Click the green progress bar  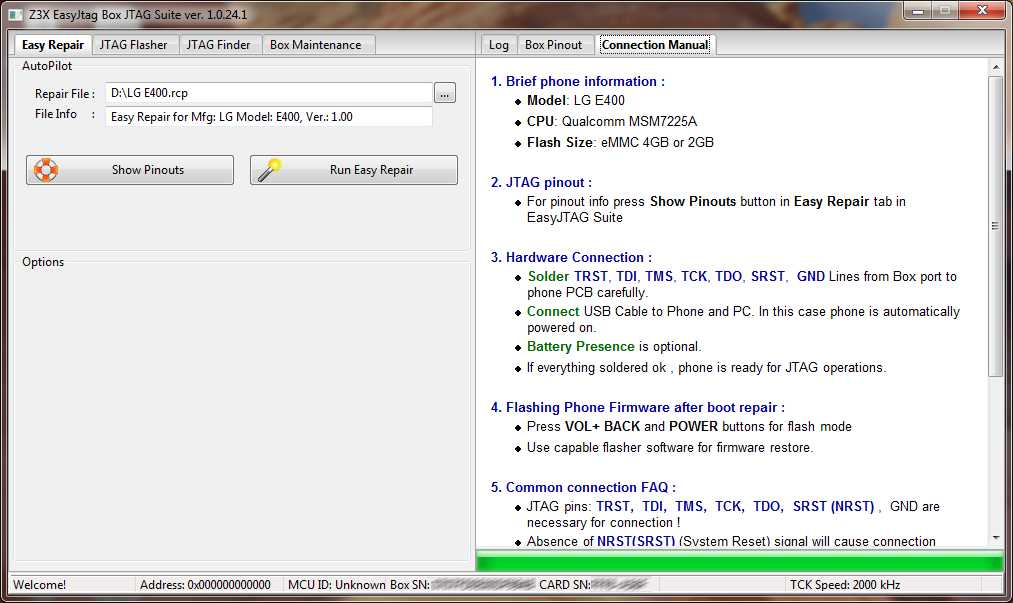pyautogui.click(x=739, y=560)
